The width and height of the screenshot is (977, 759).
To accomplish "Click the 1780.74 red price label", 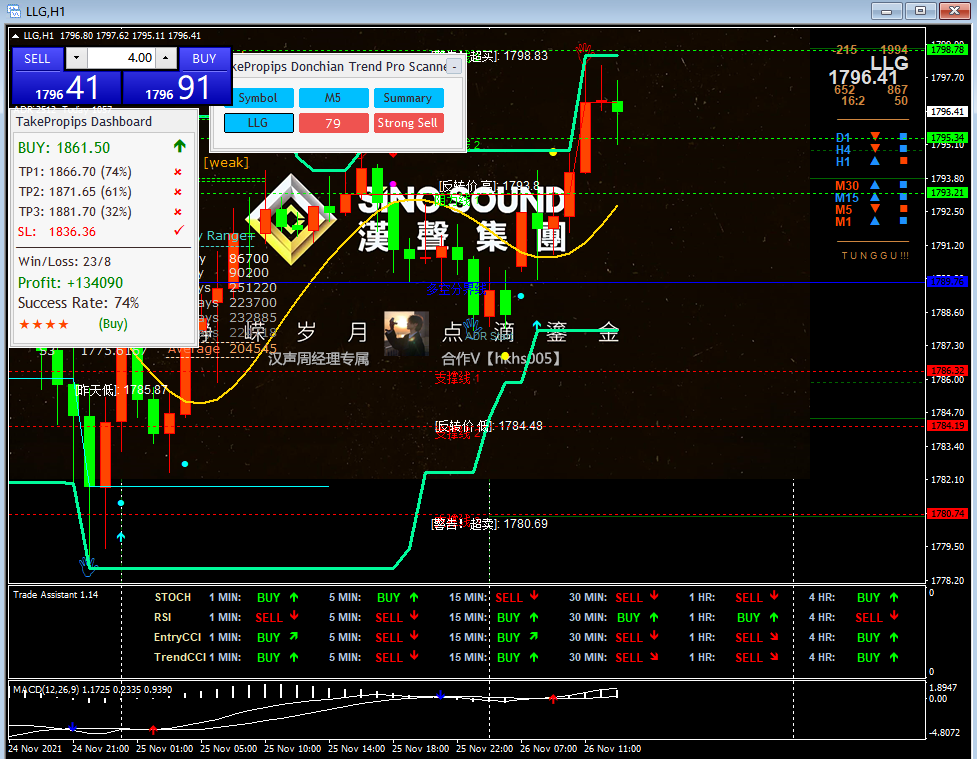I will pyautogui.click(x=947, y=513).
